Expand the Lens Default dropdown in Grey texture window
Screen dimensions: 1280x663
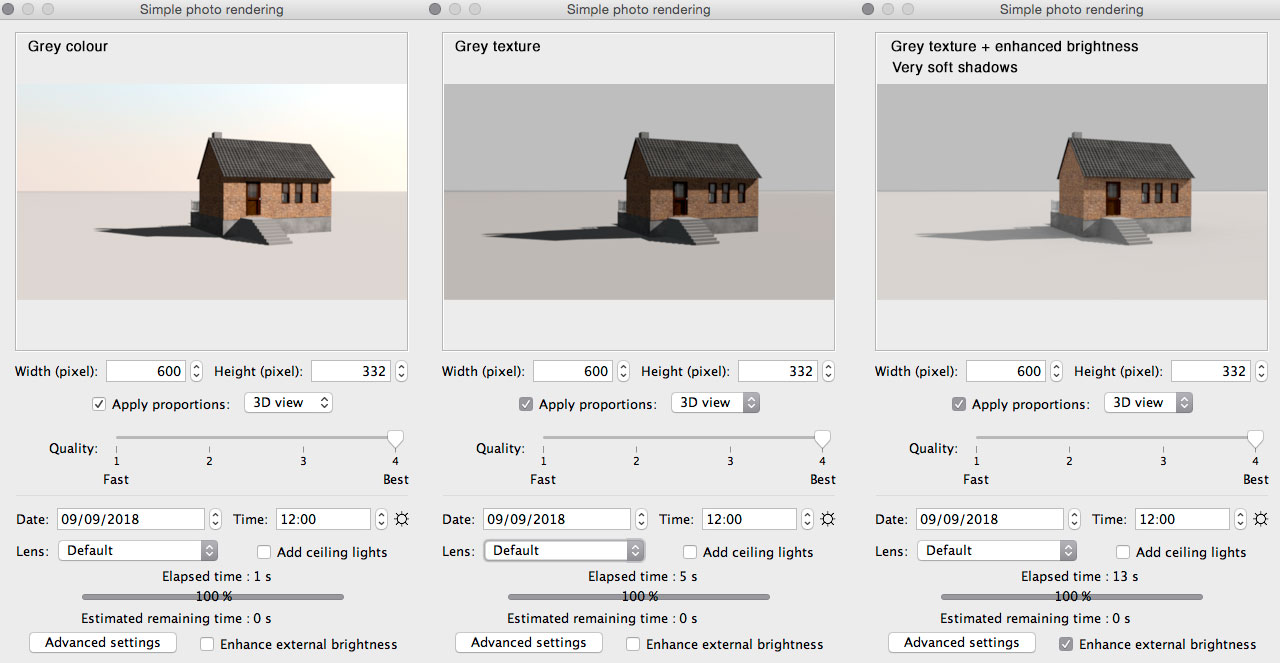(x=565, y=551)
